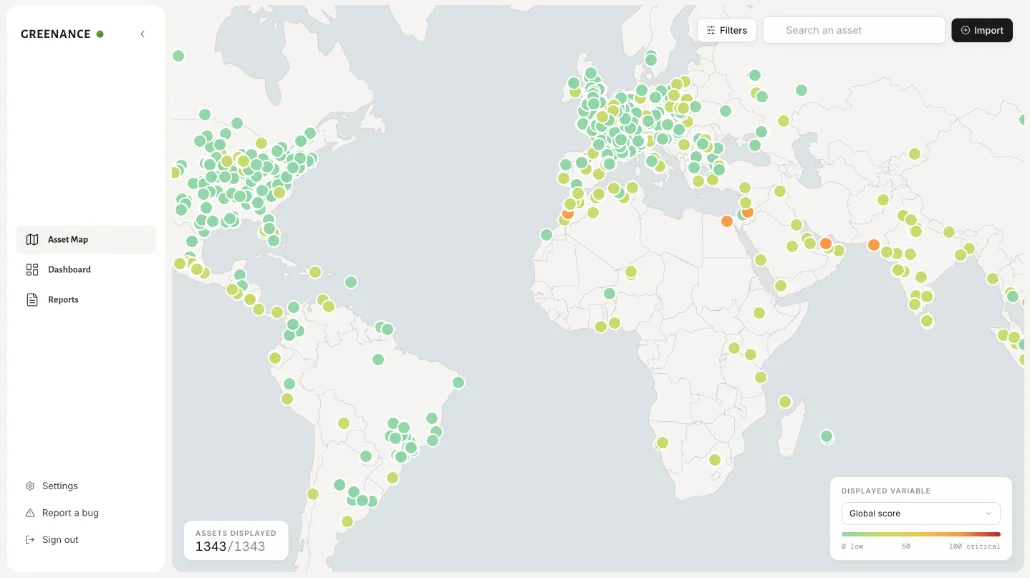The width and height of the screenshot is (1030, 578).
Task: Select the orange asset marker in Egypt
Action: 727,221
